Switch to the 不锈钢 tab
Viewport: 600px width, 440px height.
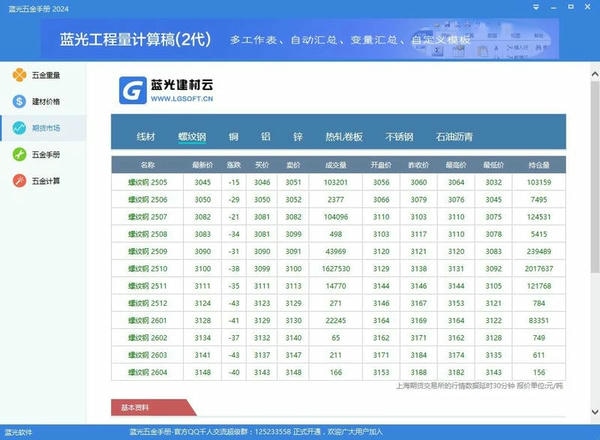399,137
